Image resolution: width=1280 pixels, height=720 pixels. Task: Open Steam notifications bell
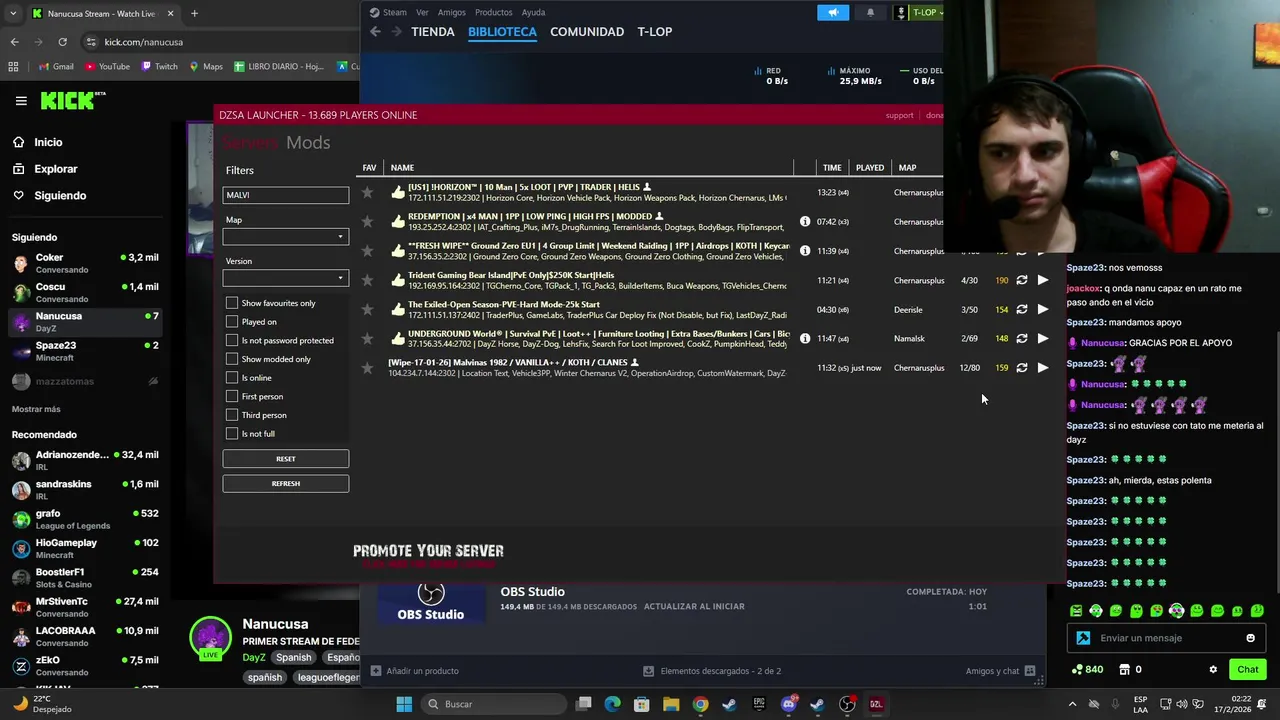[x=870, y=12]
